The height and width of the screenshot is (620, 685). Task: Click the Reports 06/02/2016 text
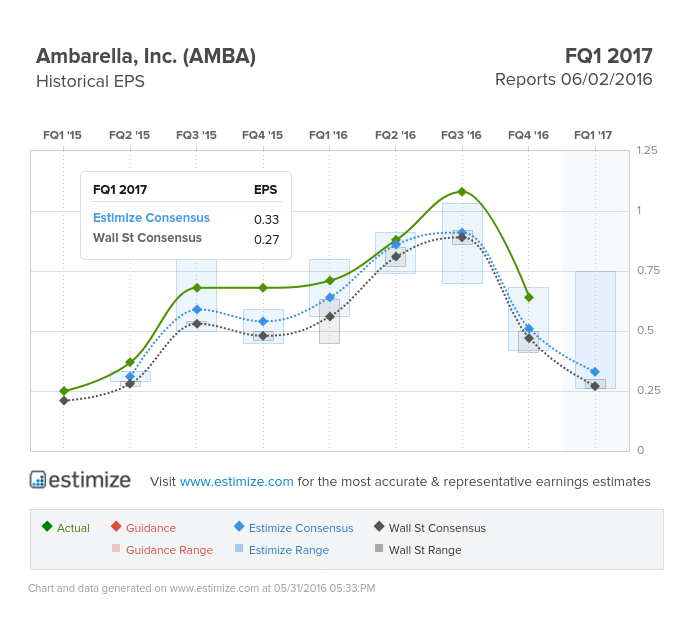click(x=574, y=80)
